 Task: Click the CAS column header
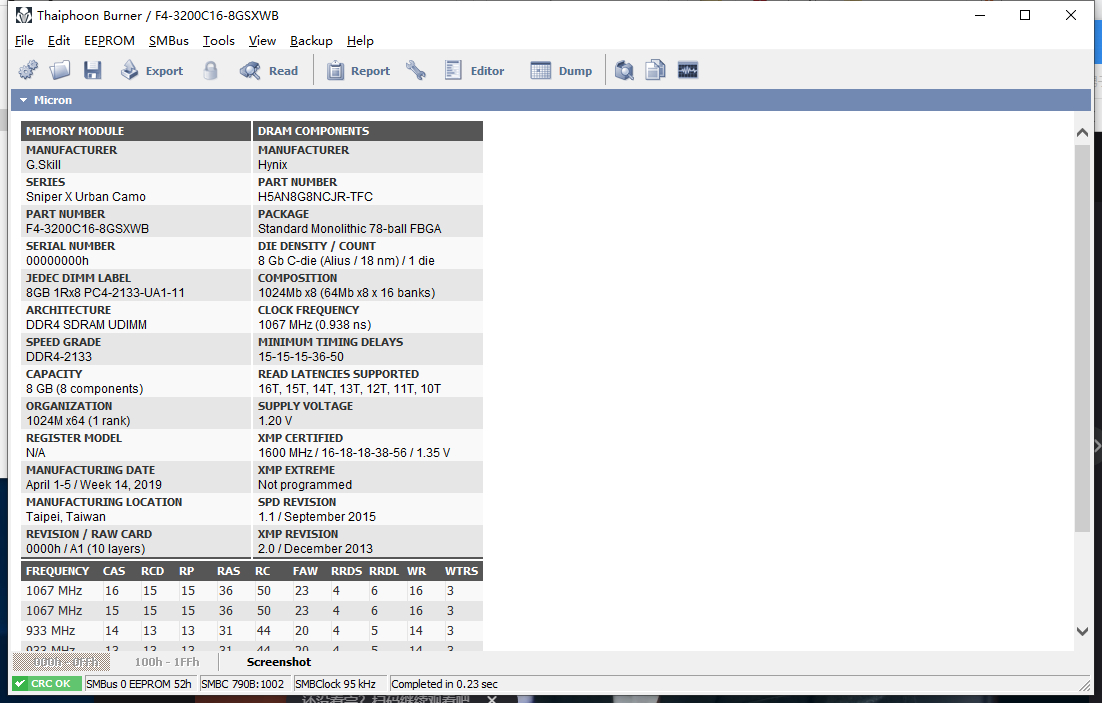[x=114, y=571]
